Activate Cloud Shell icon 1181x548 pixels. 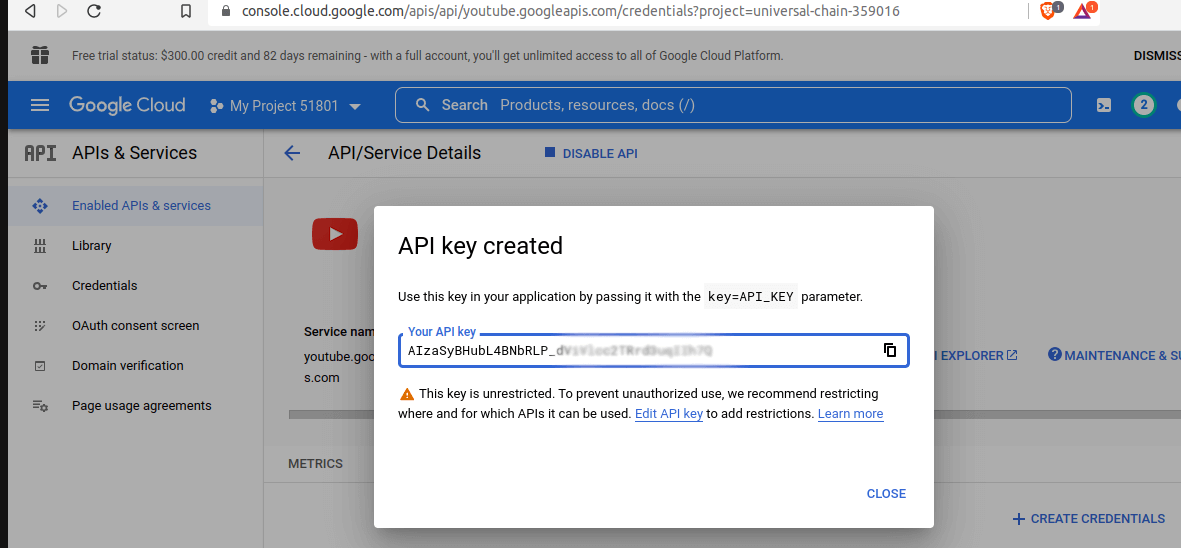tap(1103, 105)
